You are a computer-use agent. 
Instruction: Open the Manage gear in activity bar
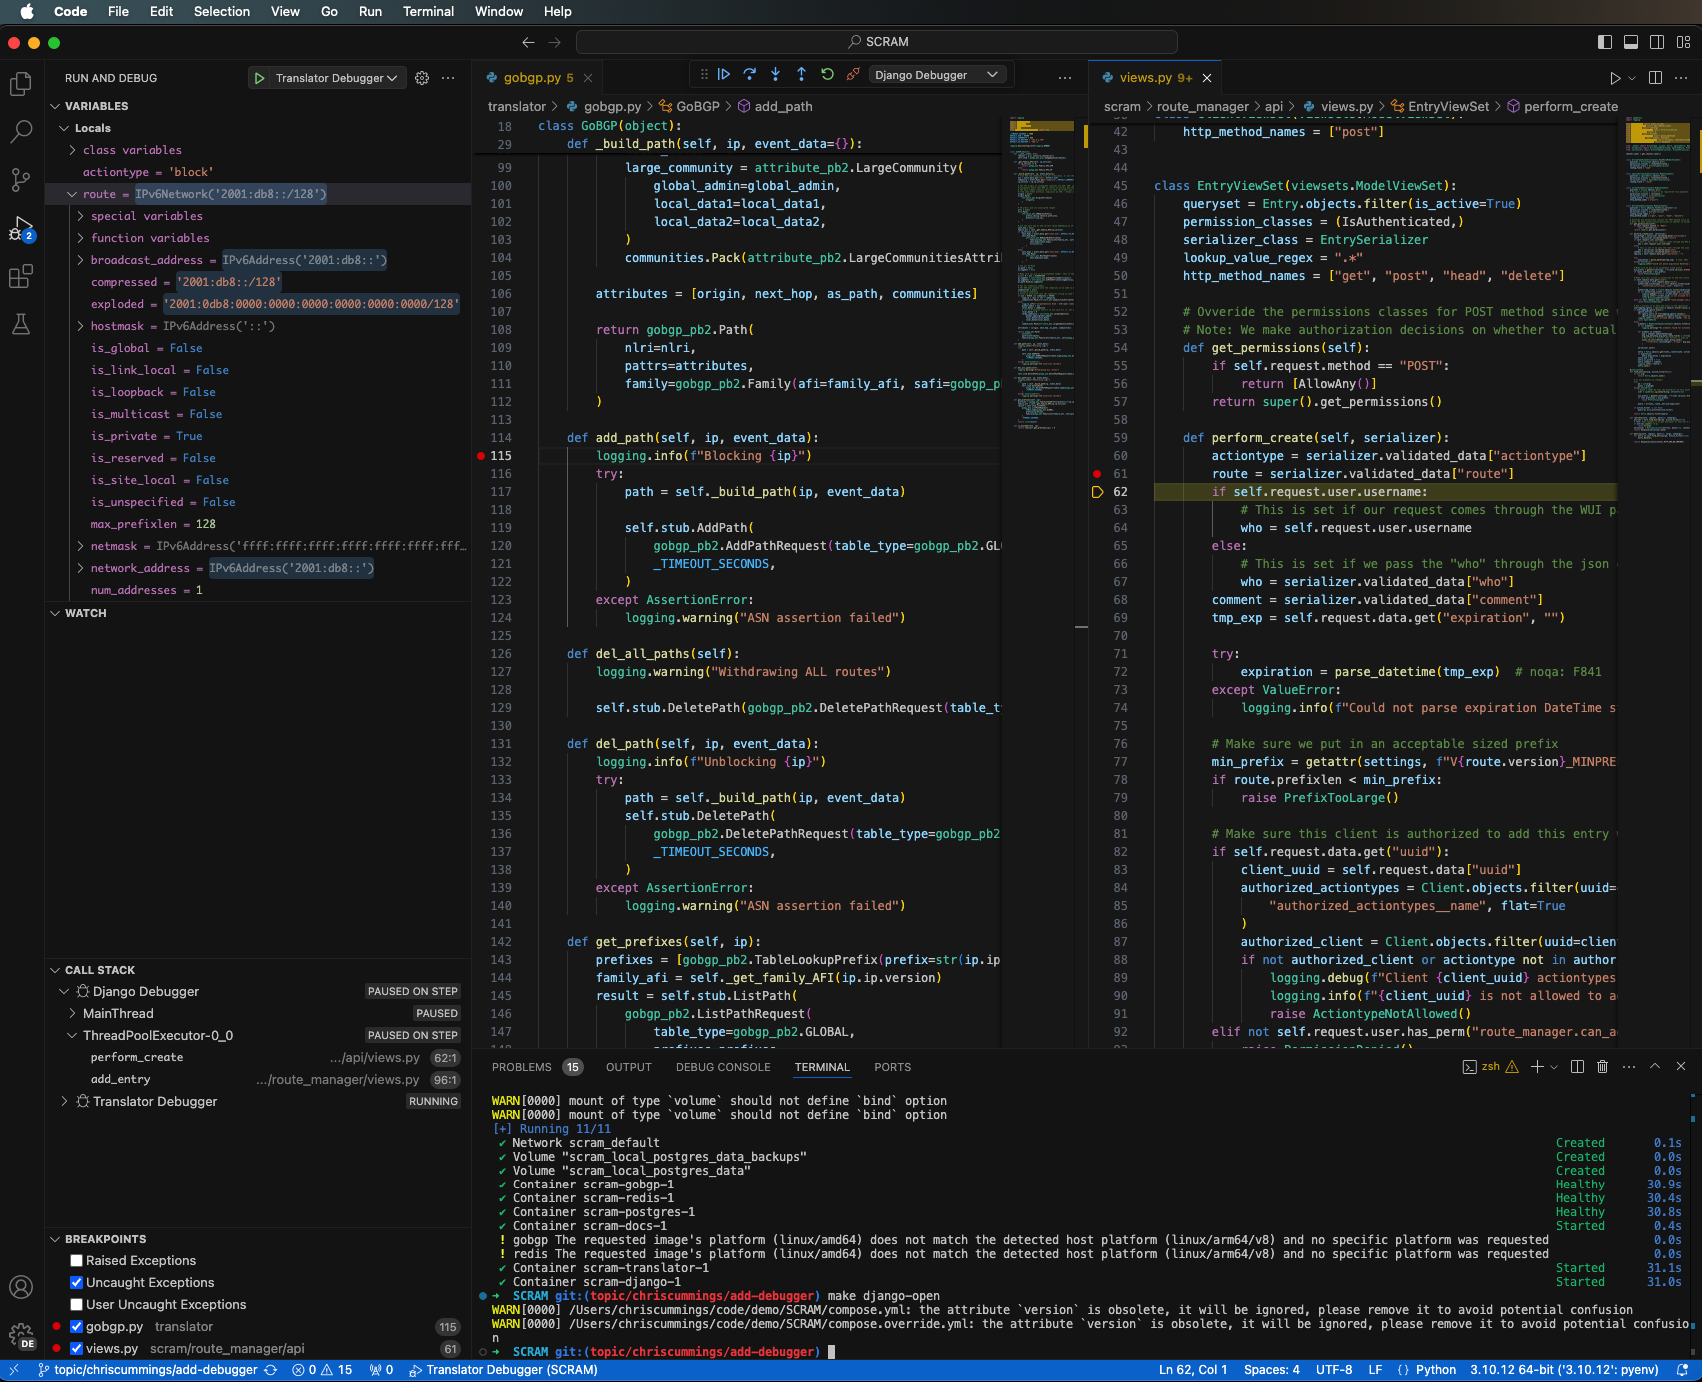click(21, 1335)
